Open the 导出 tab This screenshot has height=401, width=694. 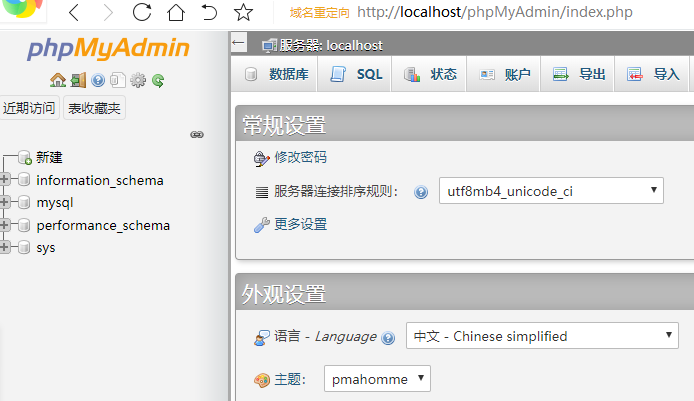click(x=577, y=74)
